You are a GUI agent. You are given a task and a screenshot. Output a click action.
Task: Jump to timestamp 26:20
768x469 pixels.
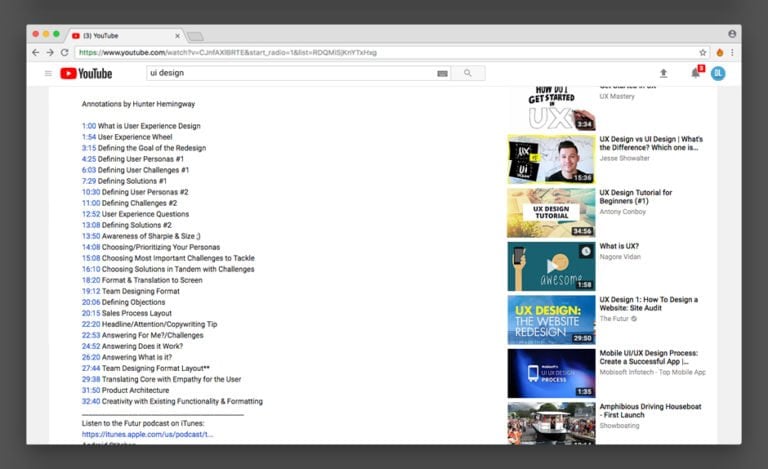[x=91, y=357]
